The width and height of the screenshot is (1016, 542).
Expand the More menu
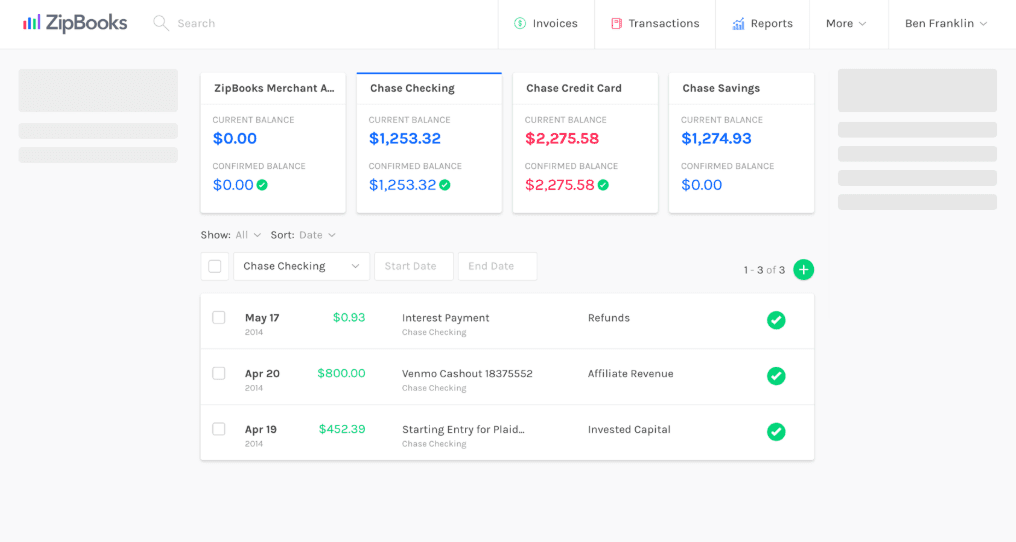coord(846,23)
